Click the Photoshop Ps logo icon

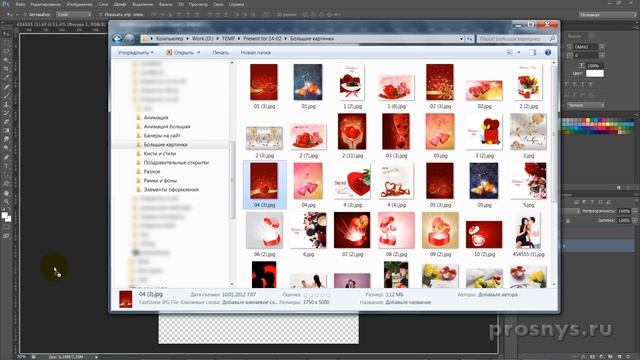coord(6,4)
